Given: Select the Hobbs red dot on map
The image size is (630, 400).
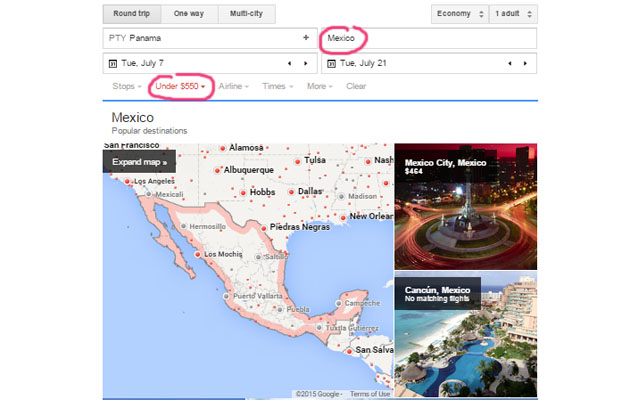Looking at the screenshot, I should click(243, 193).
